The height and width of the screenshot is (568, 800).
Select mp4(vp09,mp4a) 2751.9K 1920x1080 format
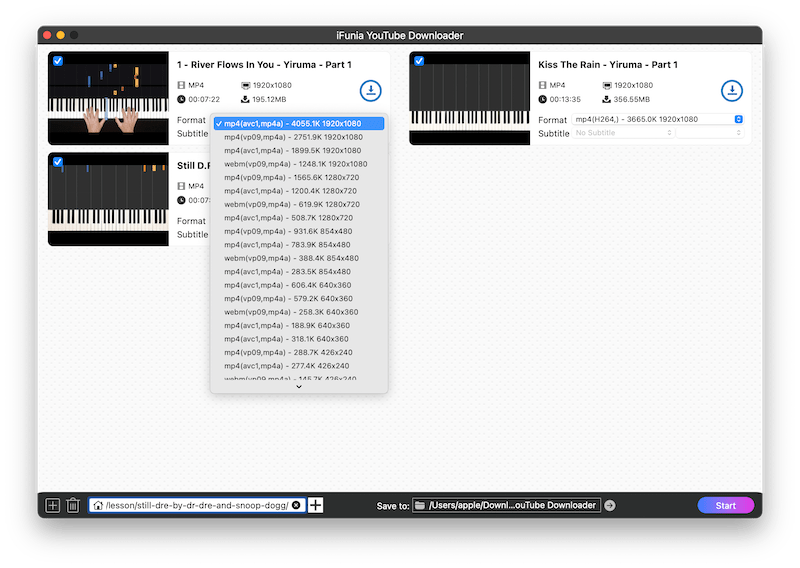[x=293, y=137]
